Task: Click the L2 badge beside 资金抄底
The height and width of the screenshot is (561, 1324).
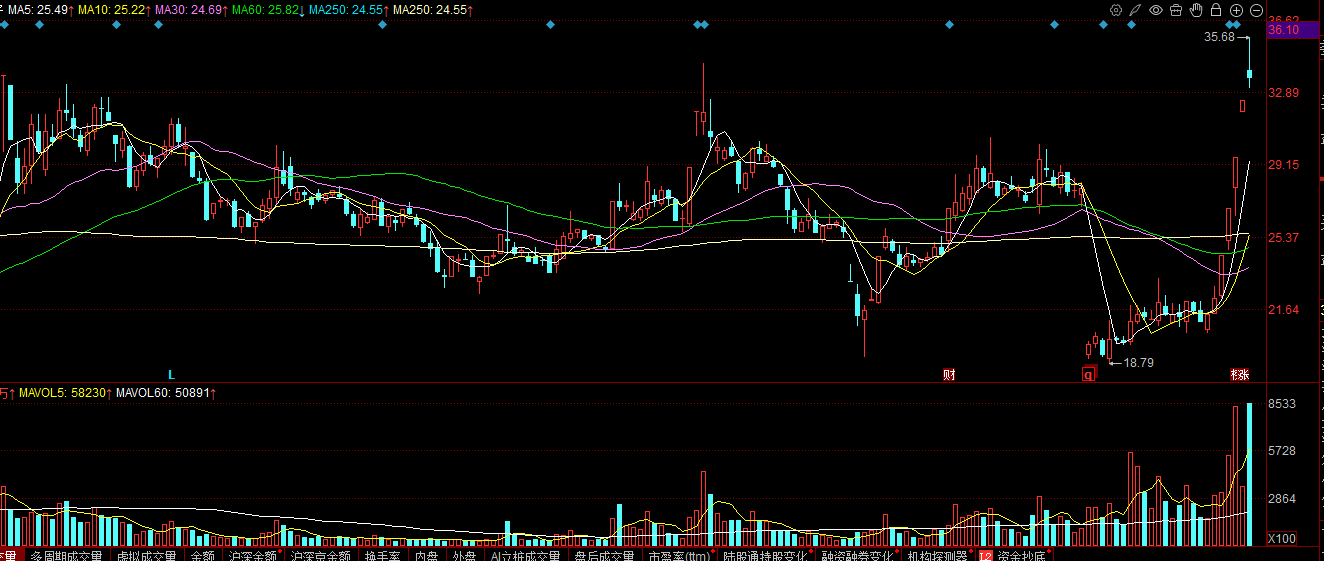Action: click(985, 556)
